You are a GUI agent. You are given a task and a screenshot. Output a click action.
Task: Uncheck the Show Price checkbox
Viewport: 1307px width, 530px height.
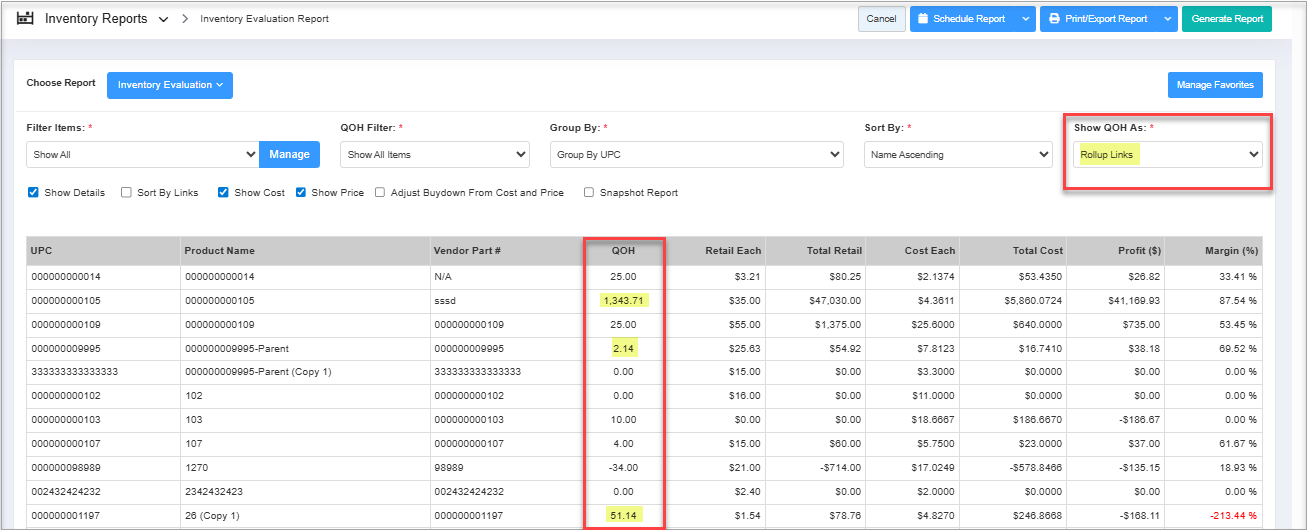(x=301, y=193)
